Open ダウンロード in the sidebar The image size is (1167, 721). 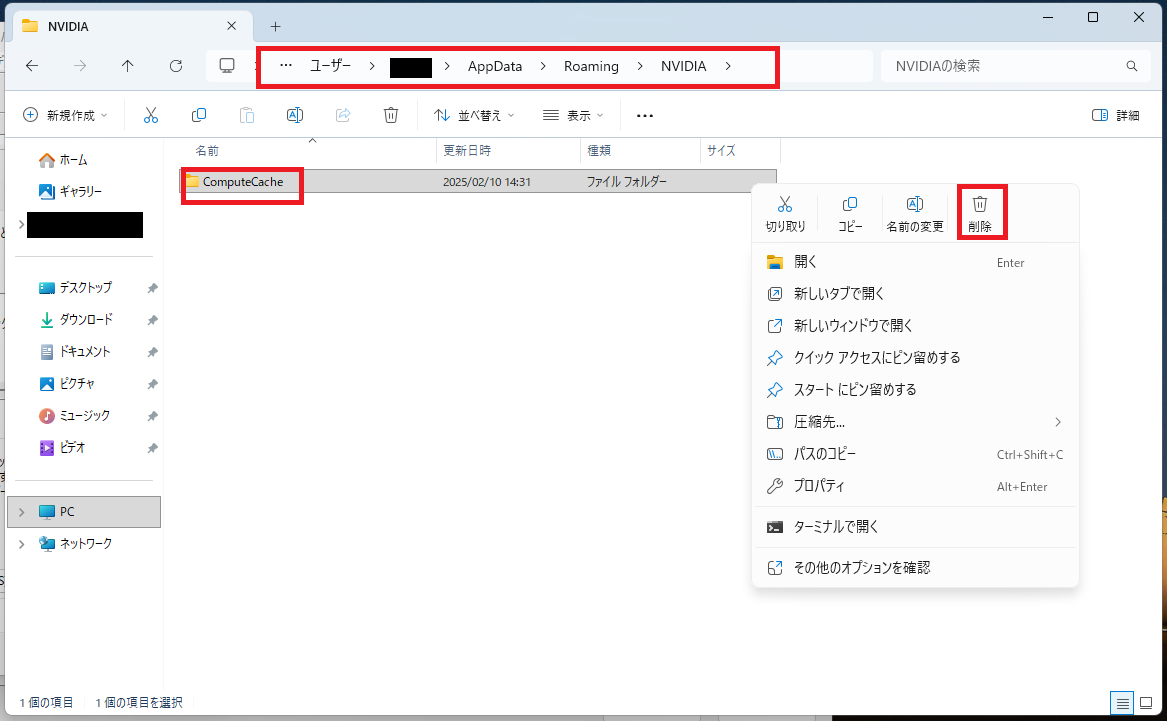[x=85, y=320]
